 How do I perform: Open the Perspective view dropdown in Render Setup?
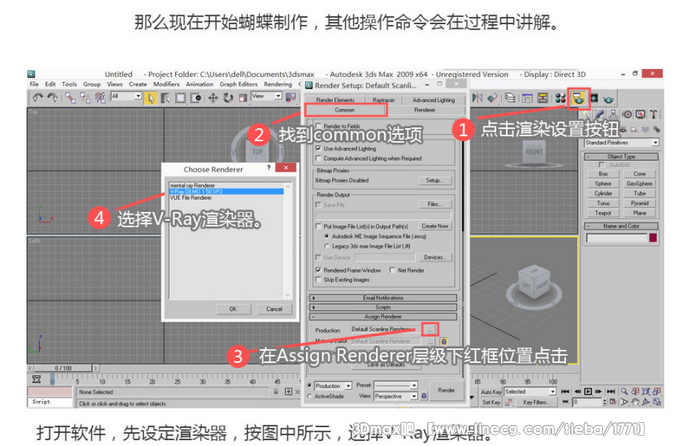(x=396, y=396)
